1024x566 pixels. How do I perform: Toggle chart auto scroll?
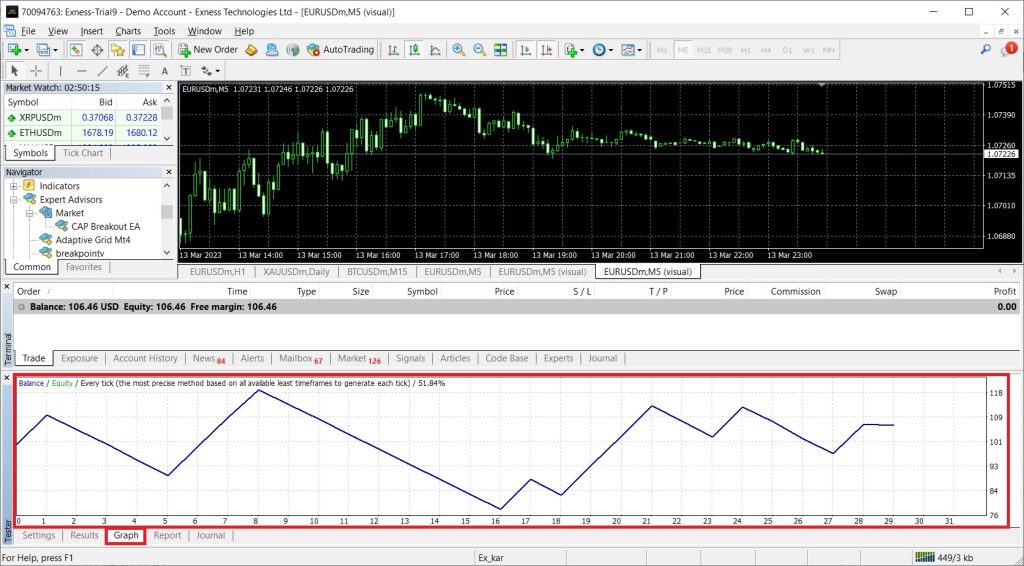[525, 50]
